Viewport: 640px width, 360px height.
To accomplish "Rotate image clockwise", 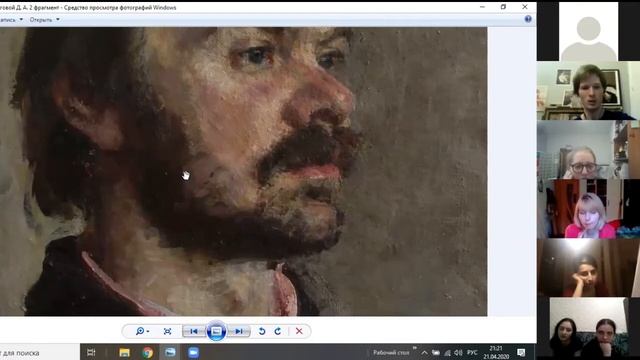I will coord(278,331).
